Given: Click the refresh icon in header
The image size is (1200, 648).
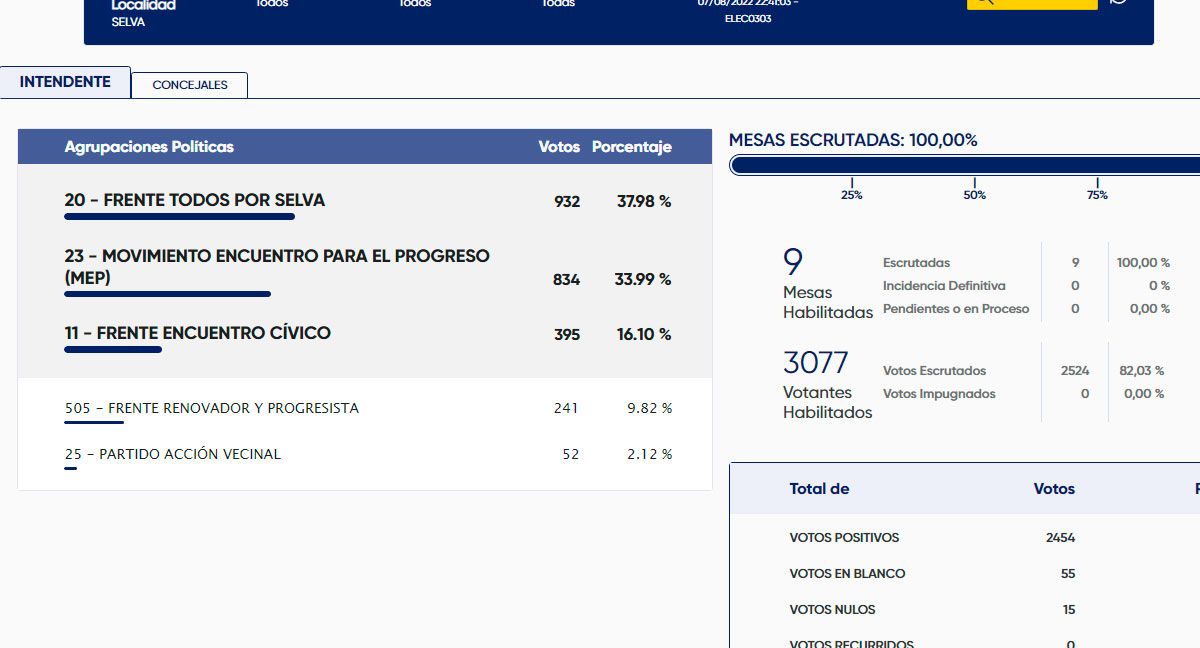Looking at the screenshot, I should [x=1118, y=3].
